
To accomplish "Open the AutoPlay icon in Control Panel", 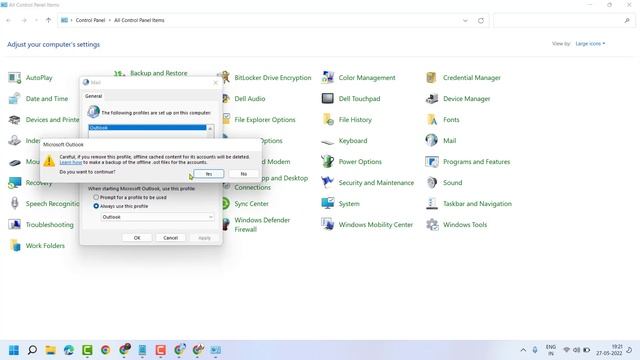I will pyautogui.click(x=15, y=78).
